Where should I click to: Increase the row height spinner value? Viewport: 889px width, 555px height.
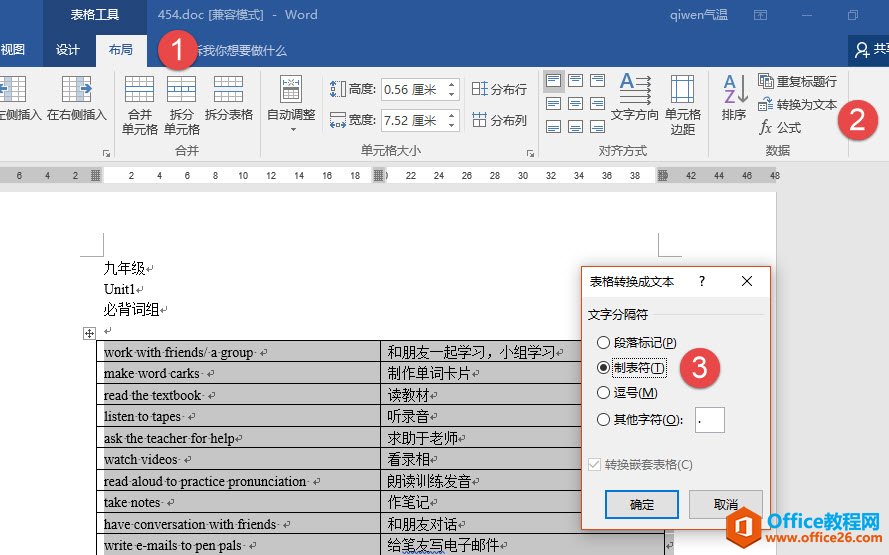pos(452,85)
